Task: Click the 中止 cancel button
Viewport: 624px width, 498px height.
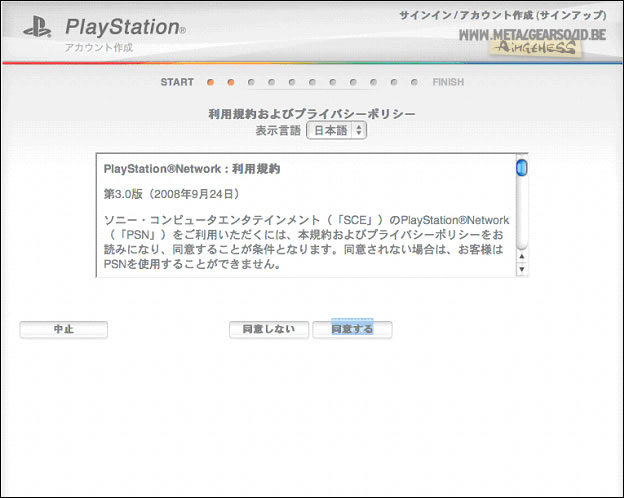Action: (64, 330)
